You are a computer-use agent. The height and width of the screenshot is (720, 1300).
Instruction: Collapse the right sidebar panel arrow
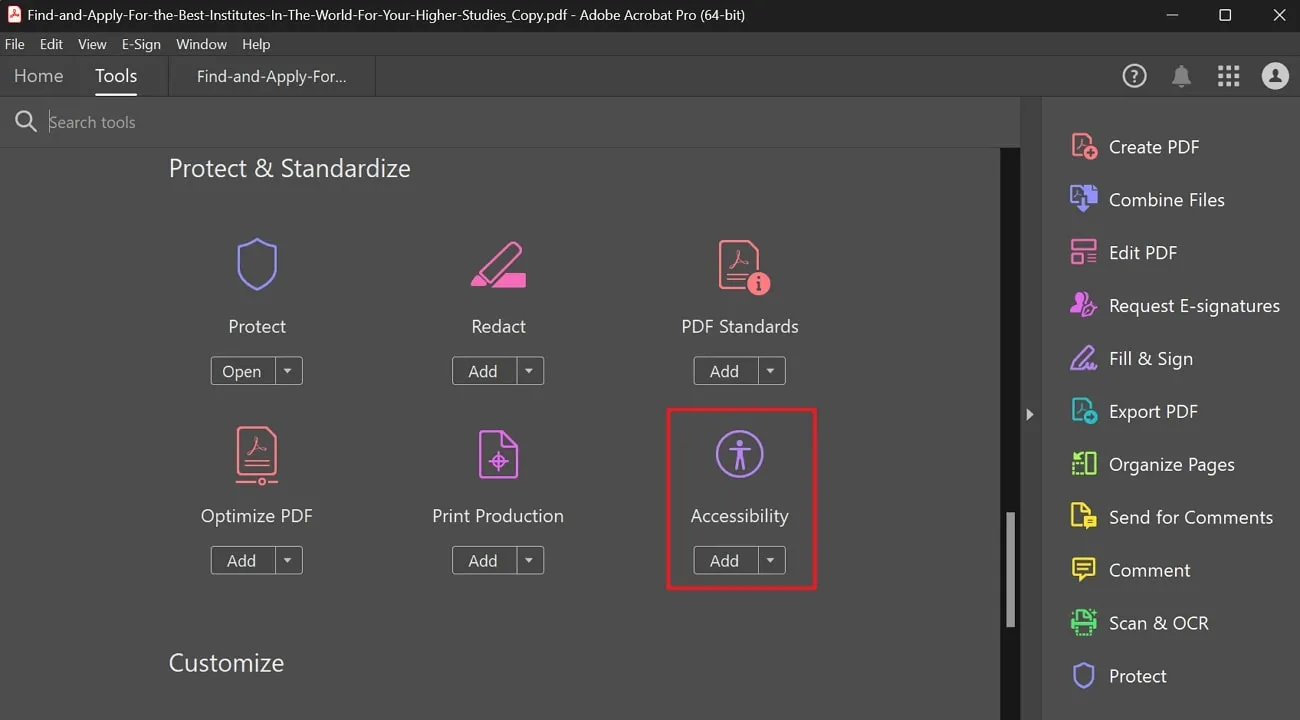pyautogui.click(x=1030, y=413)
